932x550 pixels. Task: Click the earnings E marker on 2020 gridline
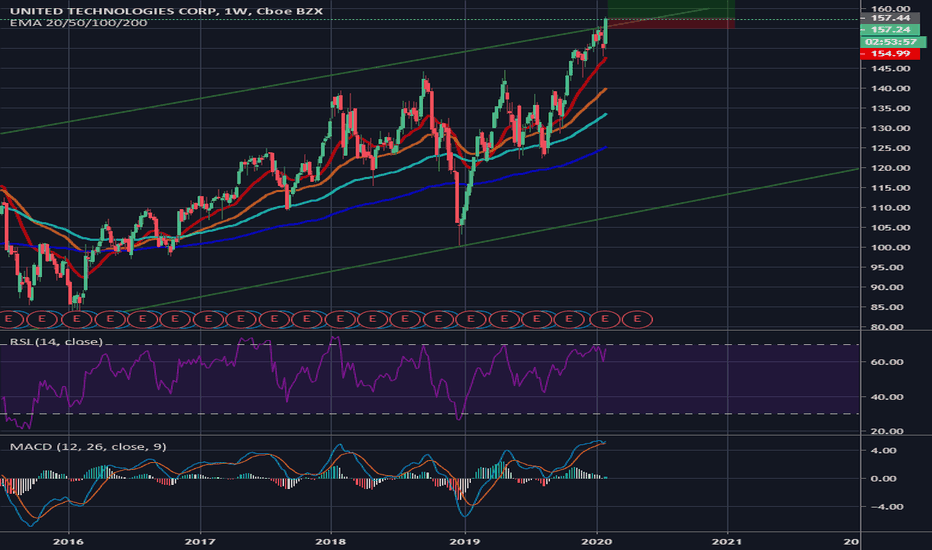coord(604,319)
